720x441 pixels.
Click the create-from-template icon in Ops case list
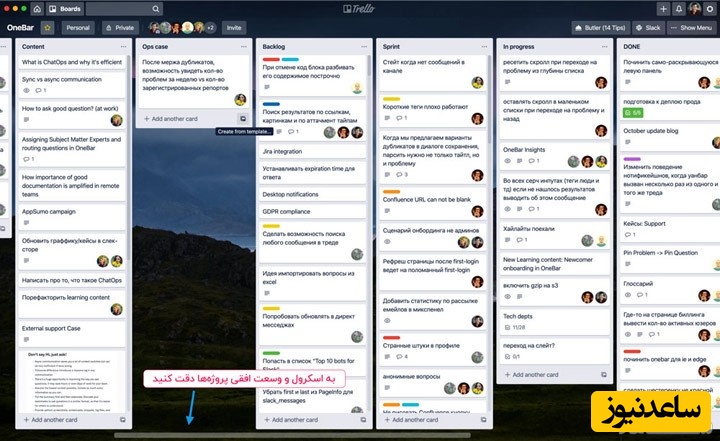click(x=243, y=118)
